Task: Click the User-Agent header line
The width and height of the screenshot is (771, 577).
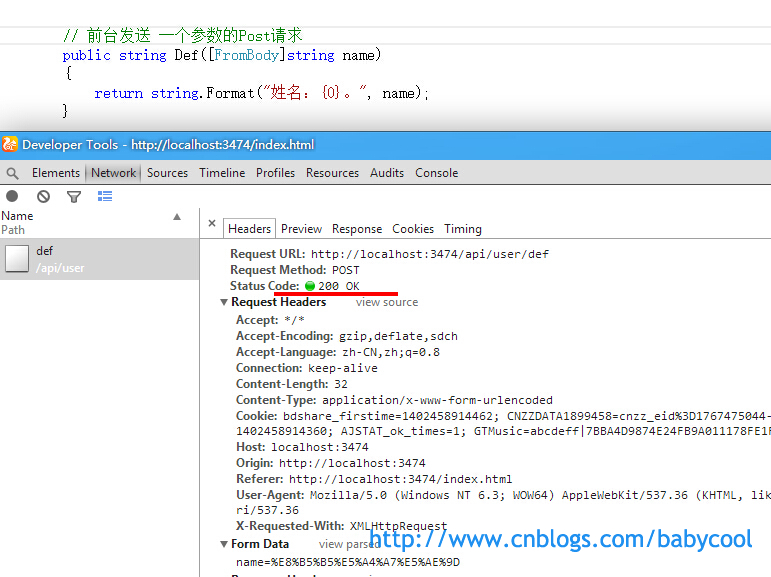Action: click(504, 502)
